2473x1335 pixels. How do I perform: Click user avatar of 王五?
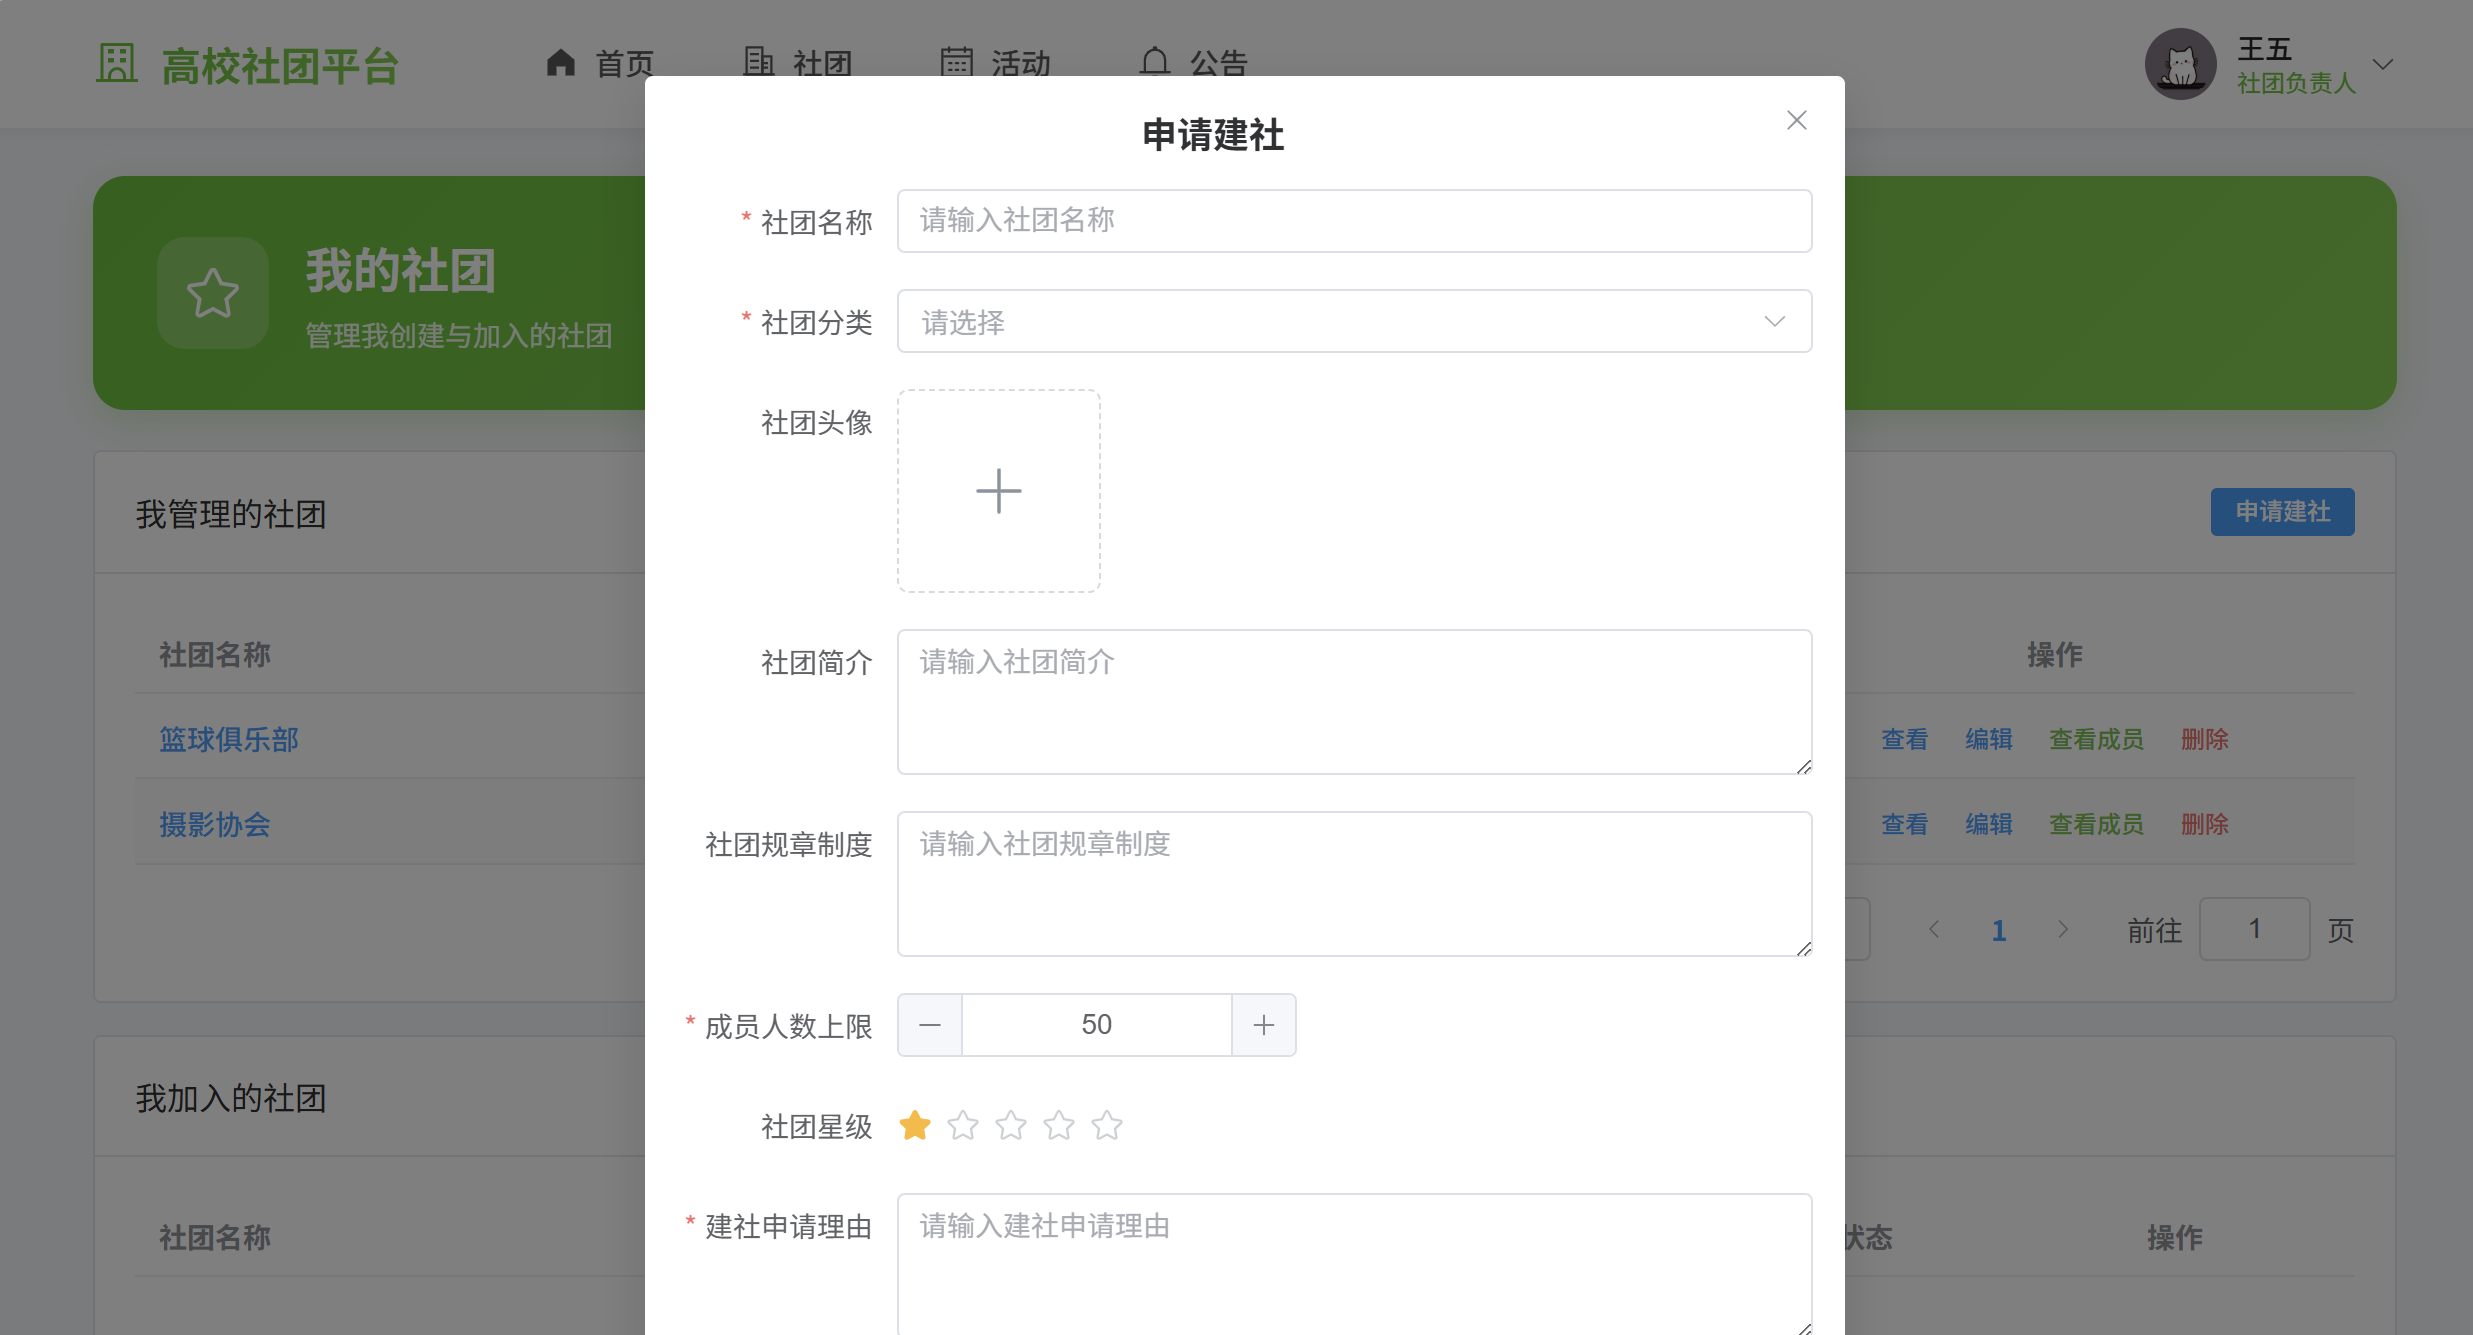click(2180, 64)
